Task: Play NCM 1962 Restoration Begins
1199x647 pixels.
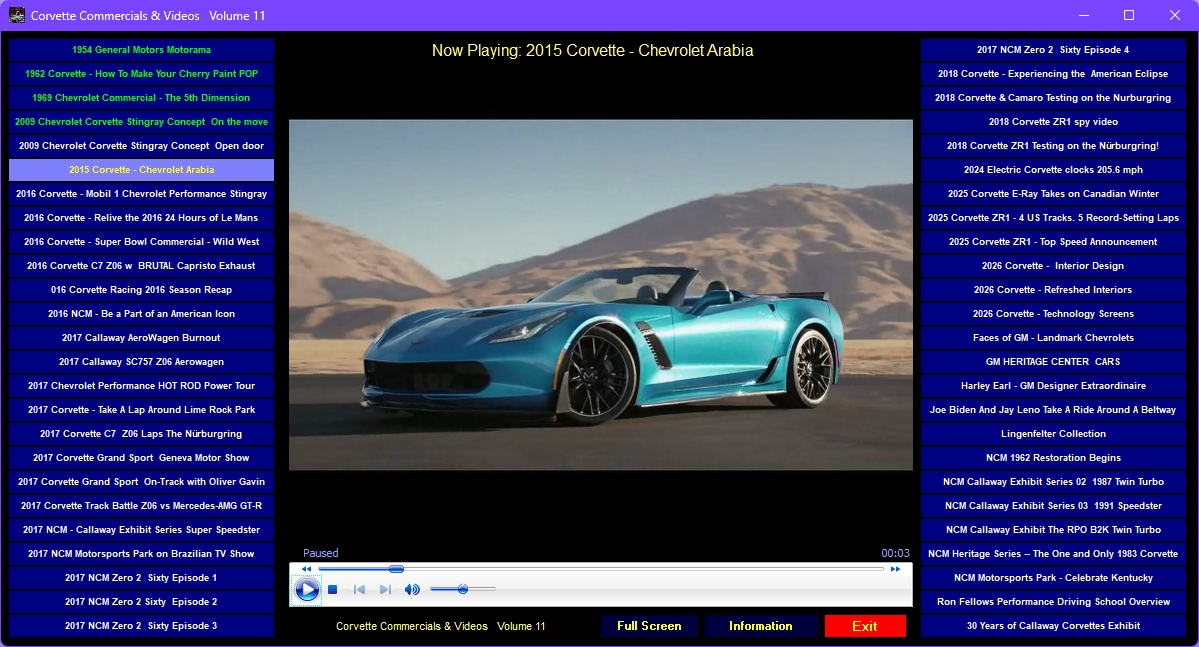Action: [1053, 457]
